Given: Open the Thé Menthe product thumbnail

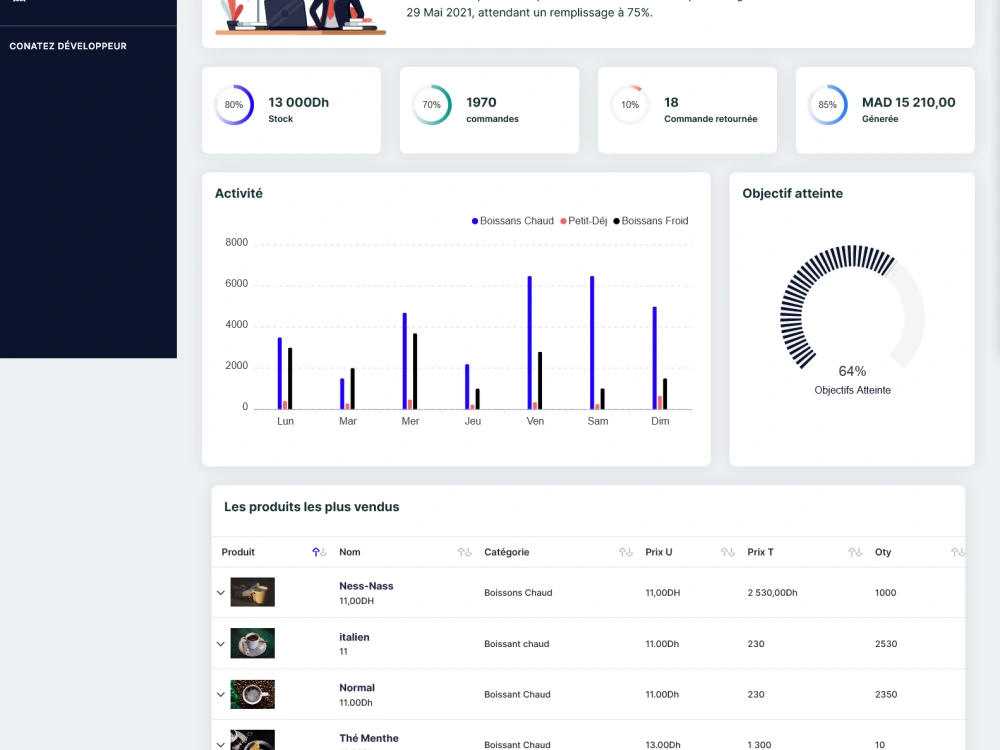Looking at the screenshot, I should point(253,740).
